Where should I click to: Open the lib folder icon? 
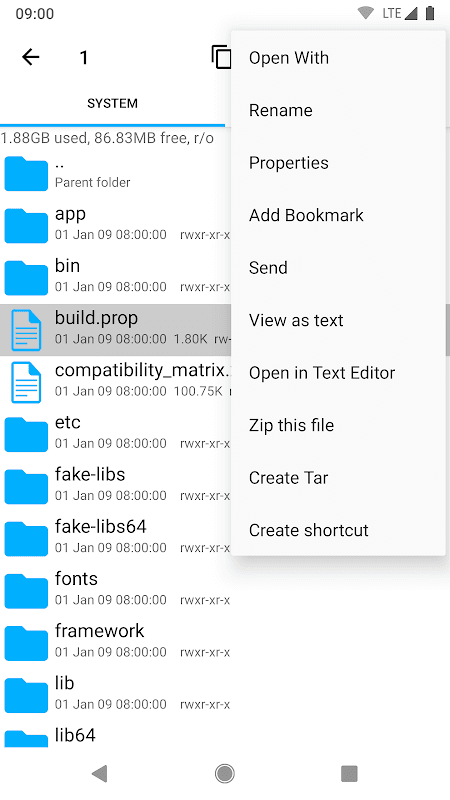[x=26, y=695]
